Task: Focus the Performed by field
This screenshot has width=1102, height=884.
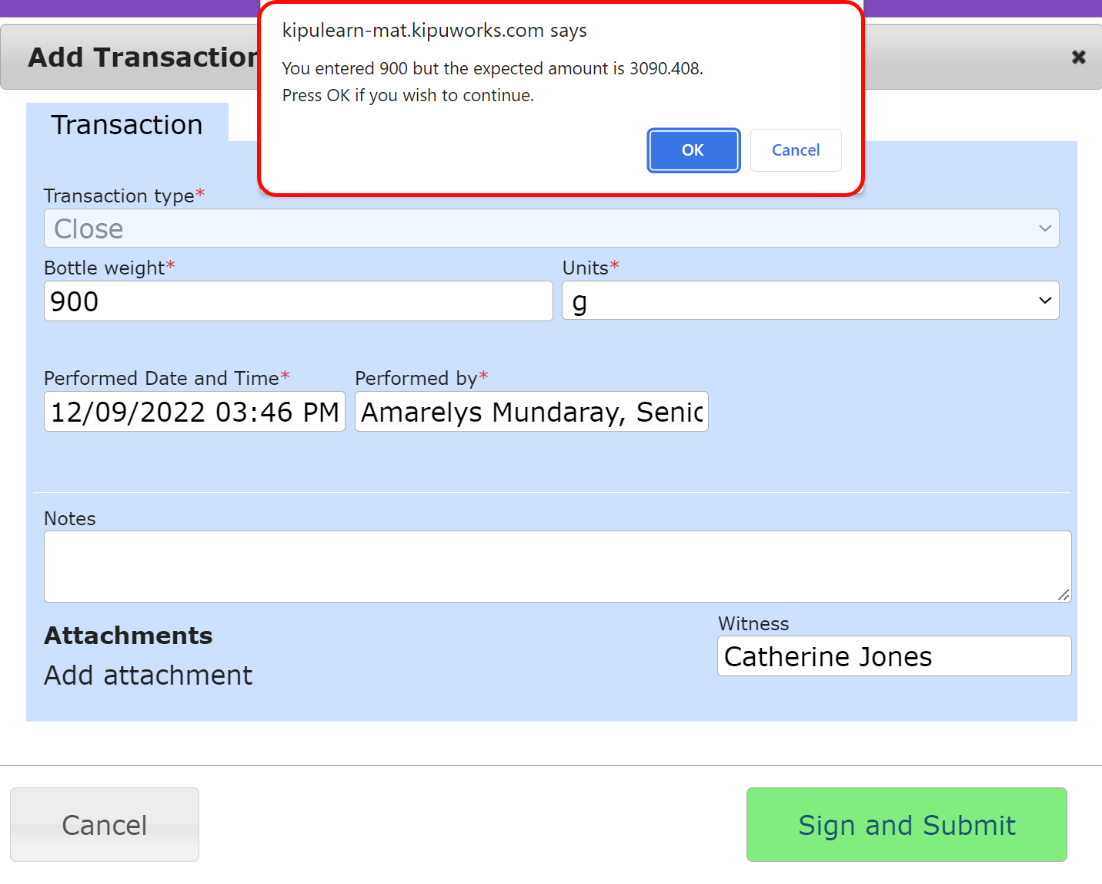Action: pyautogui.click(x=531, y=412)
